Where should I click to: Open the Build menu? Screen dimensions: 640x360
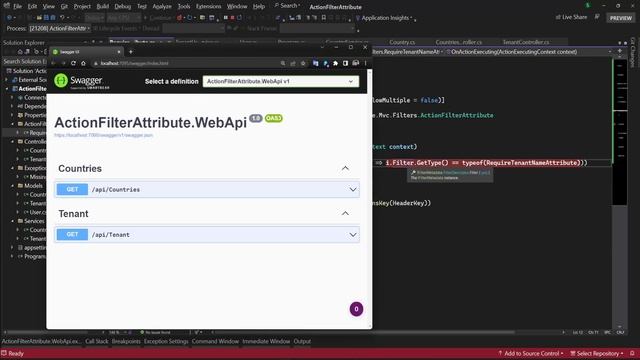[102, 7]
